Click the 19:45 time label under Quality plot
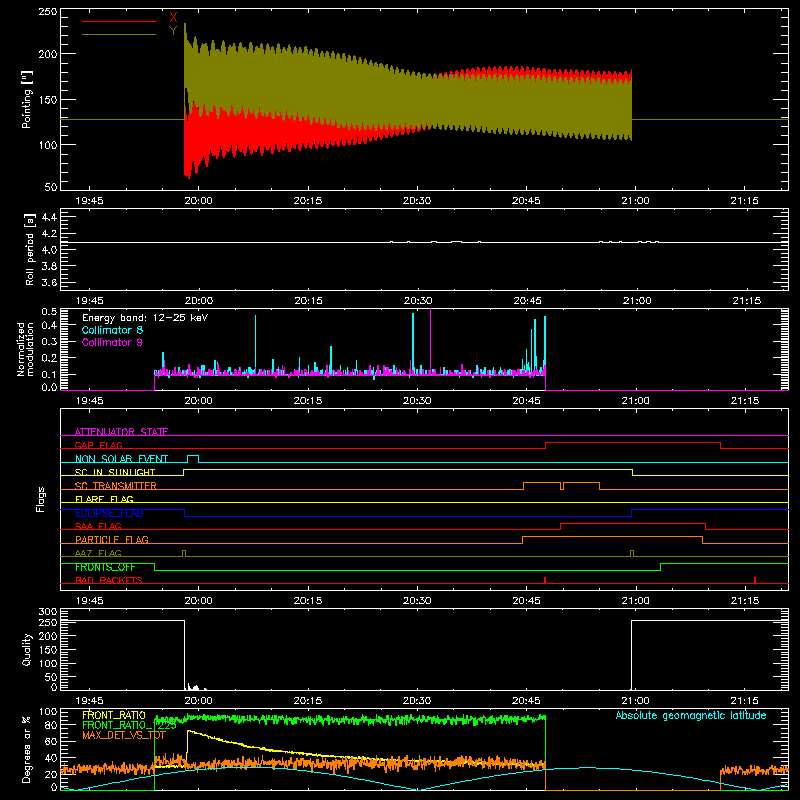The image size is (800, 800). coord(89,701)
